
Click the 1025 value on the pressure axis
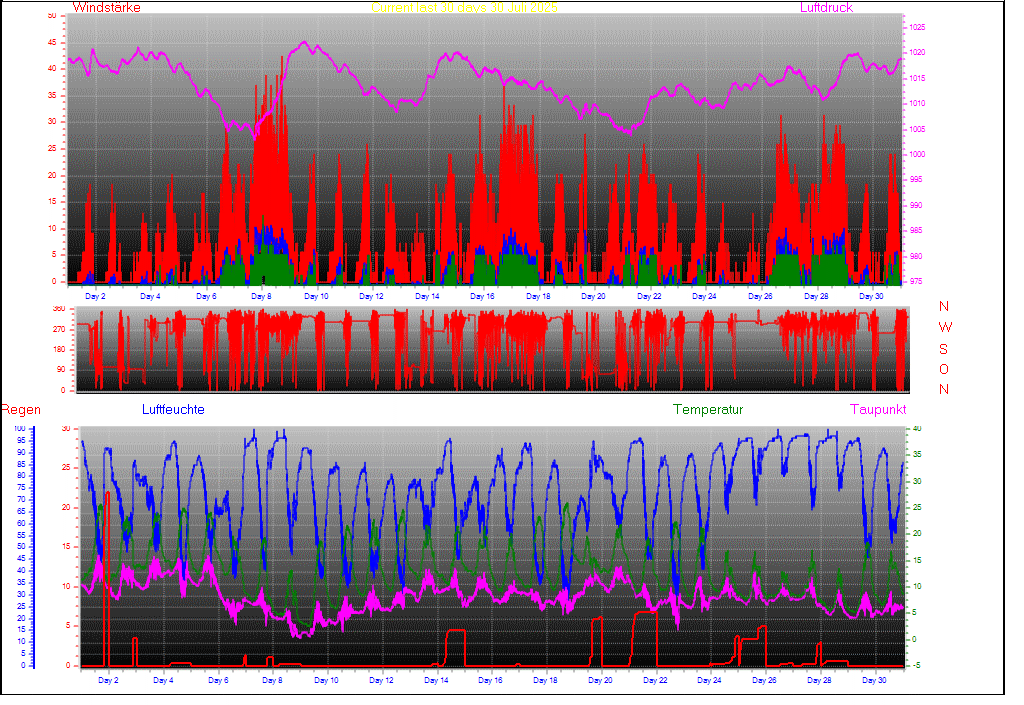917,27
